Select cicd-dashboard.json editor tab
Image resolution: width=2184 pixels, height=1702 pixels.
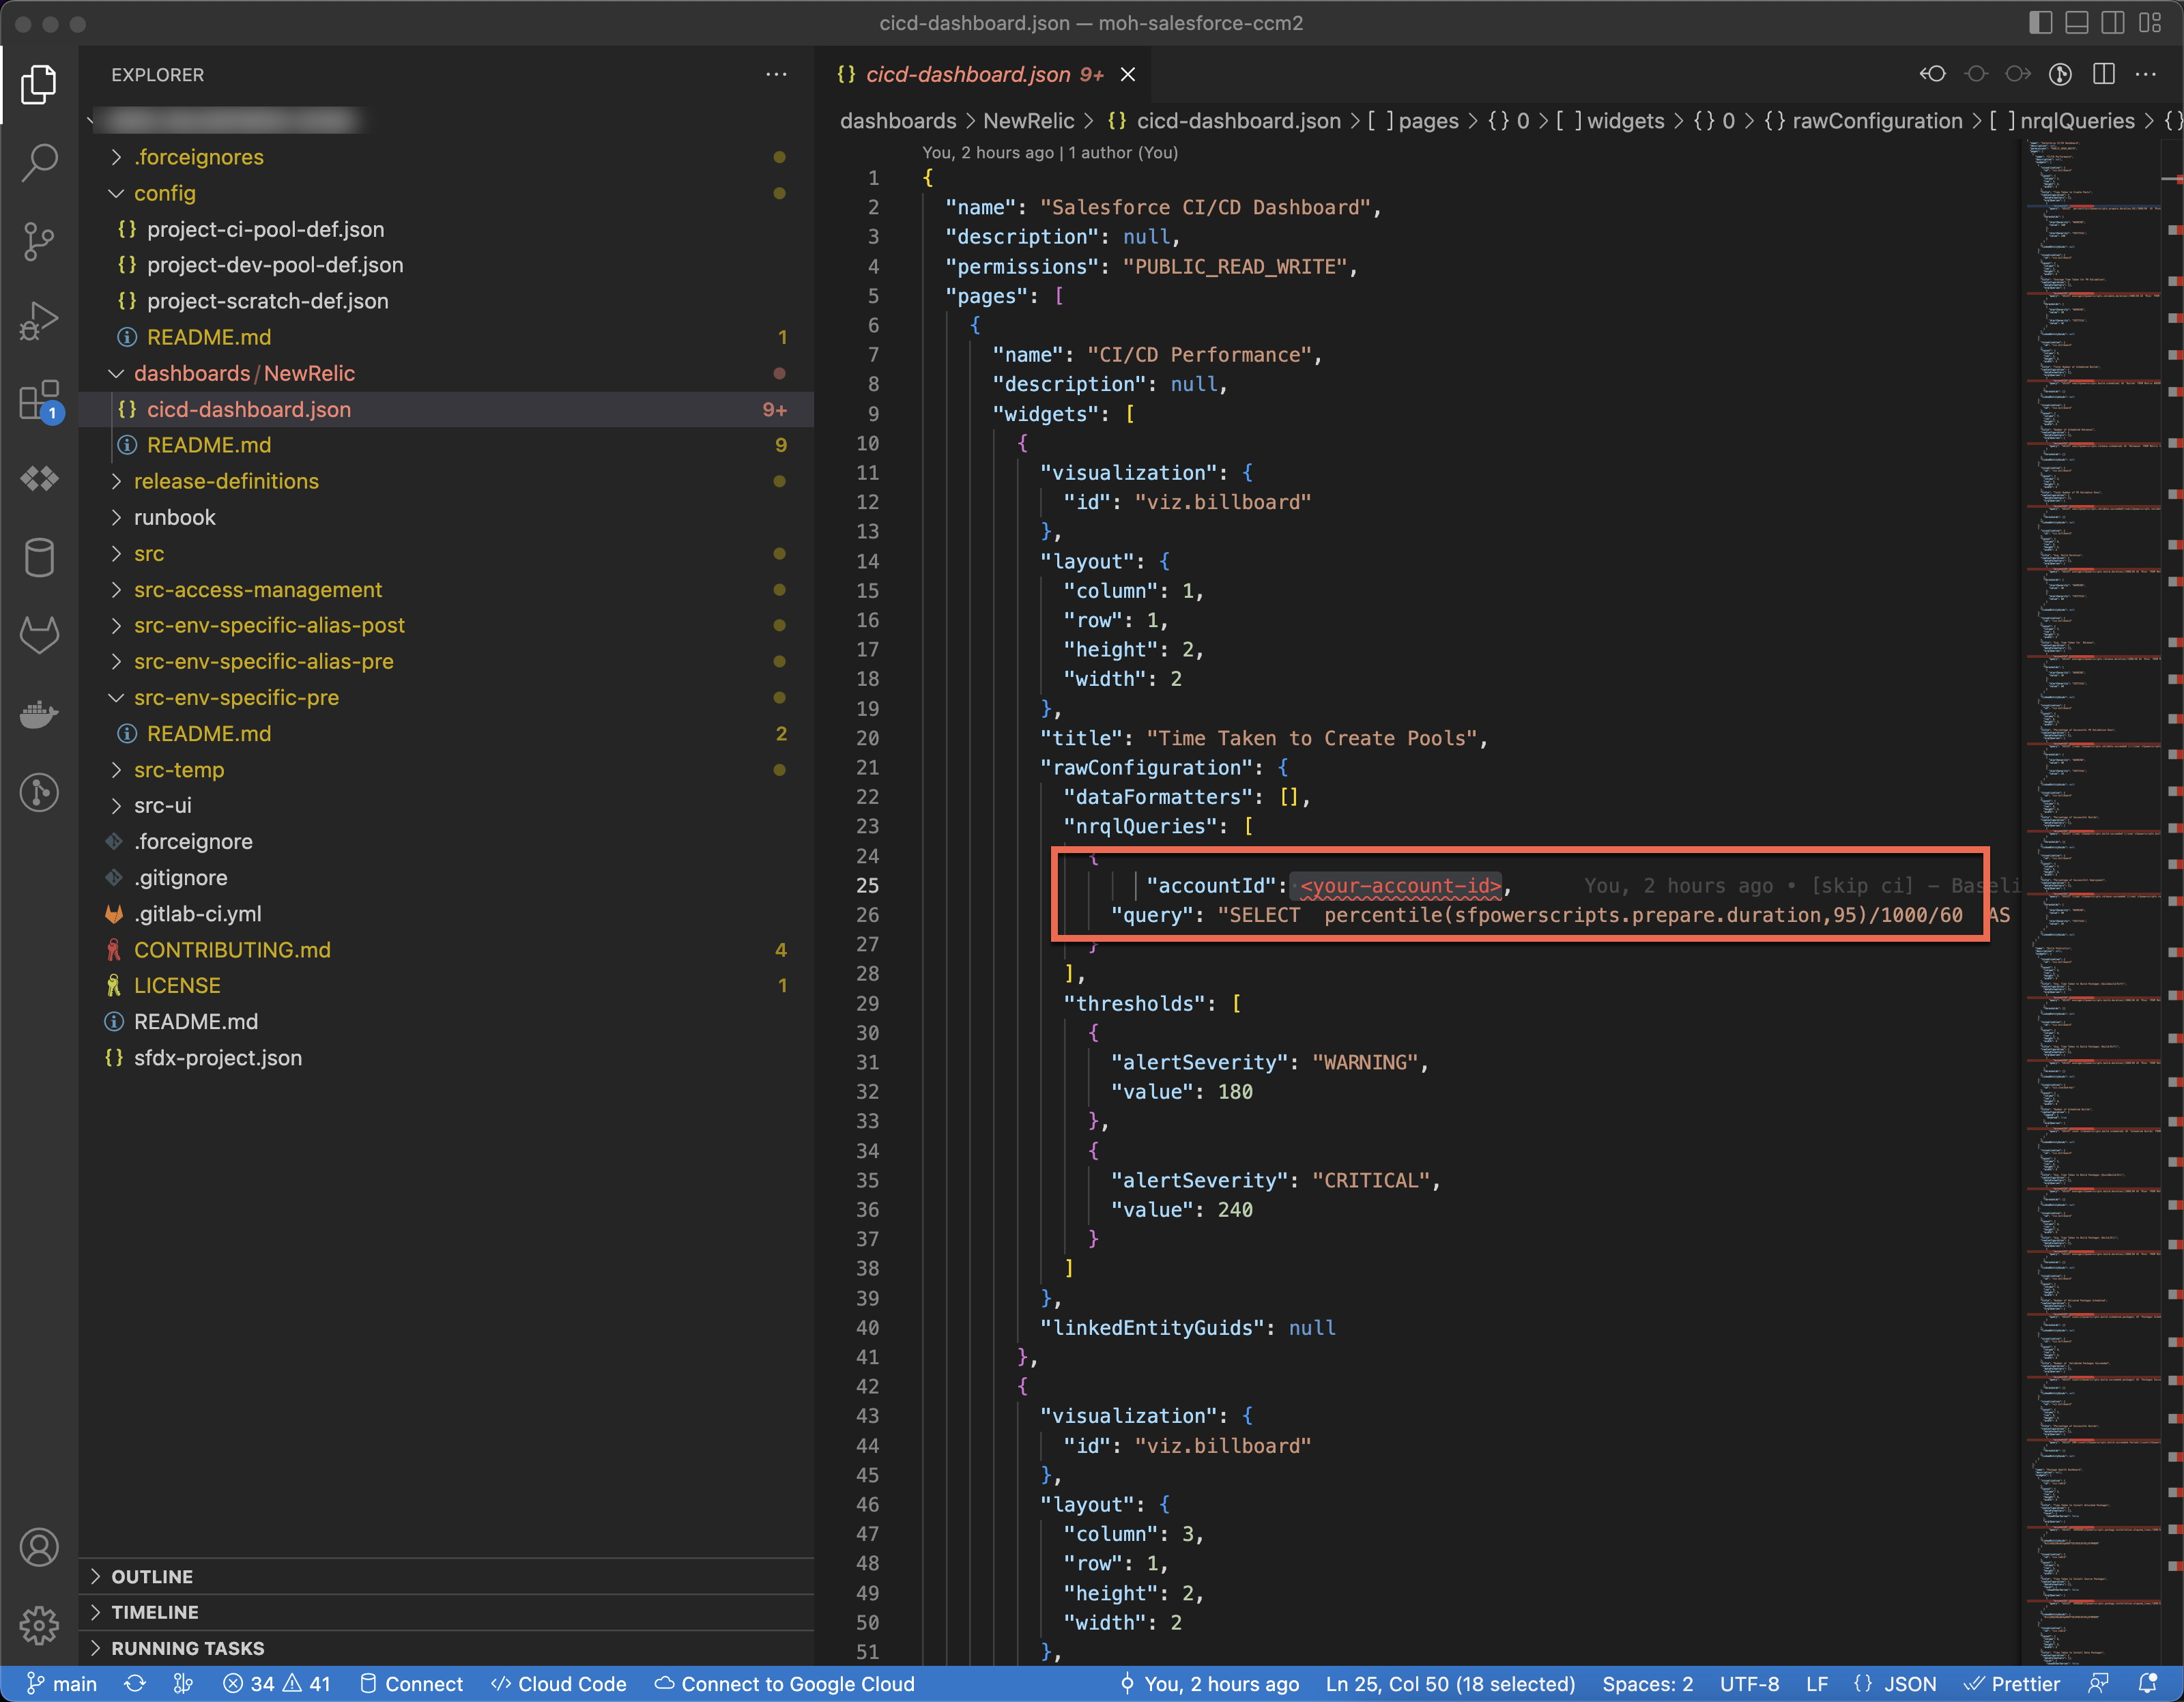pos(984,75)
